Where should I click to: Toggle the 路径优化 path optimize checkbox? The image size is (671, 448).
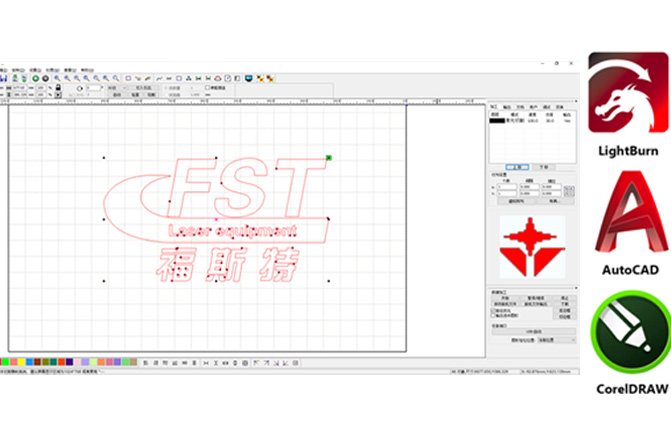493,310
